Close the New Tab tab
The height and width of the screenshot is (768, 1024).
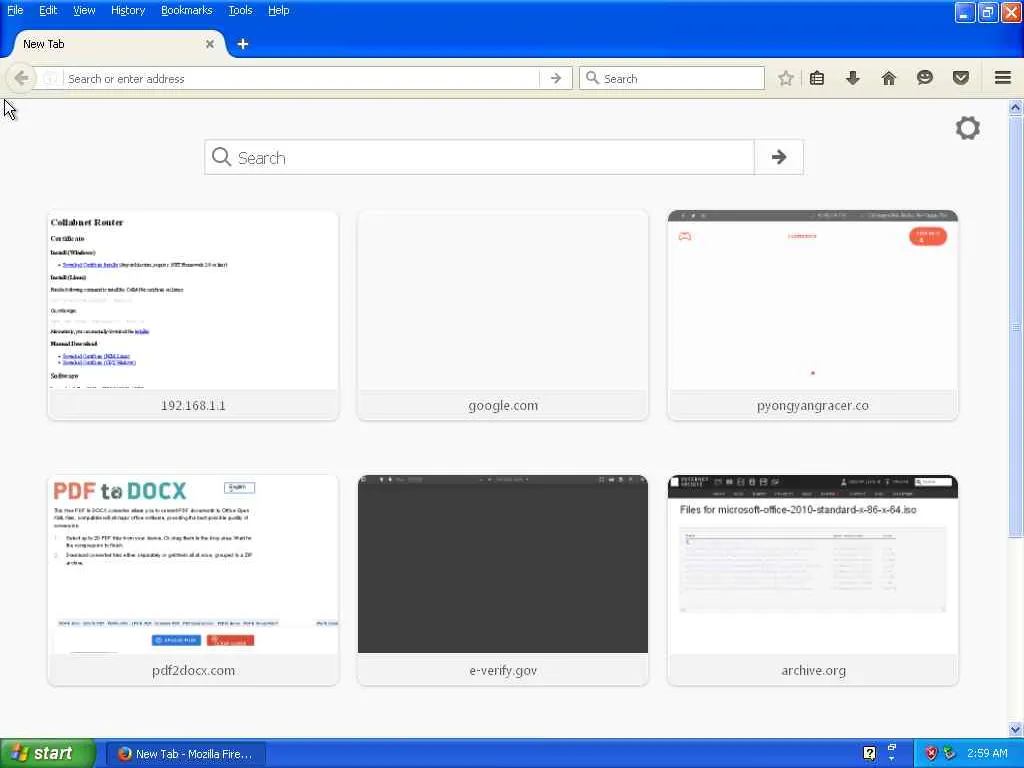click(x=210, y=44)
